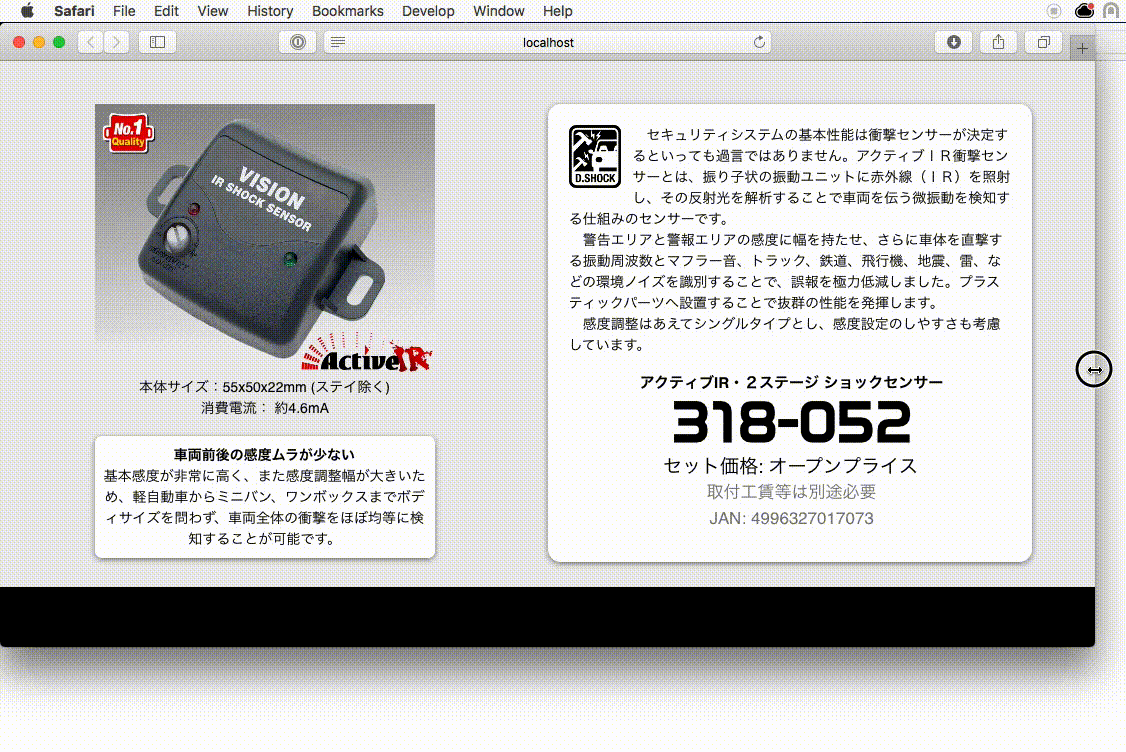
Task: Click the Safari forward button
Action: pyautogui.click(x=118, y=42)
